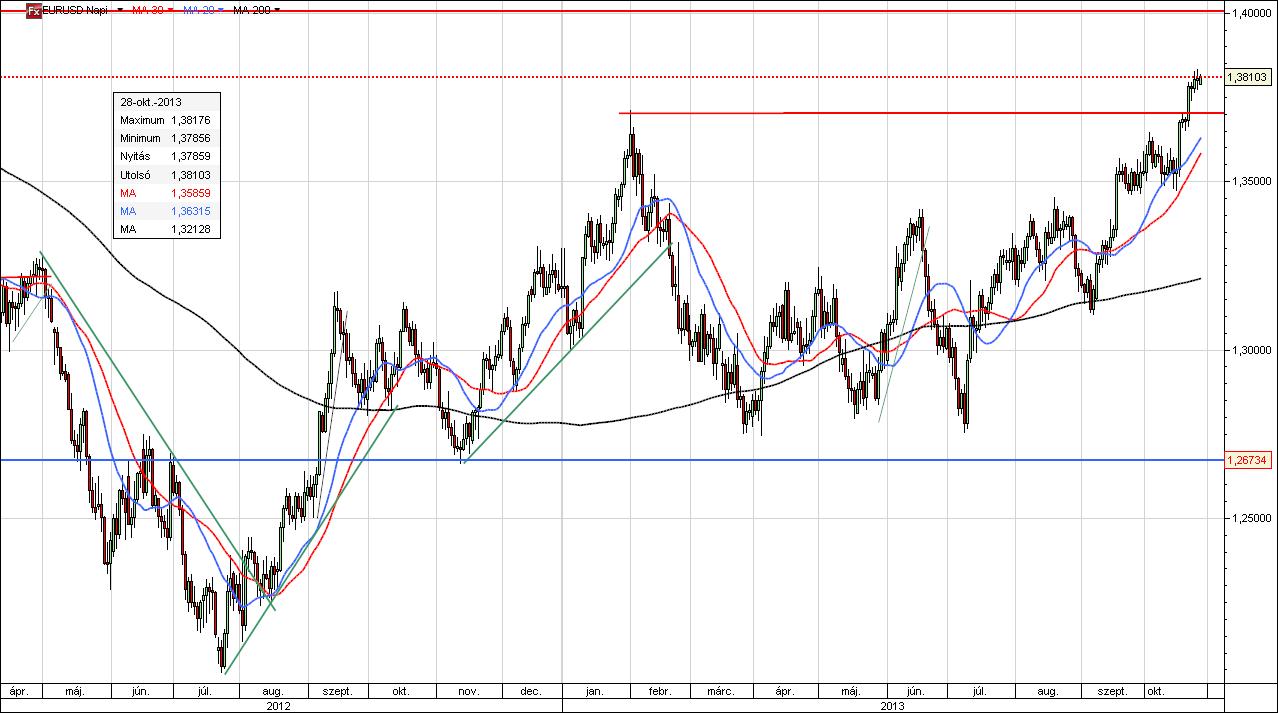Select the 1,26734 blue price level tag

coord(1248,460)
